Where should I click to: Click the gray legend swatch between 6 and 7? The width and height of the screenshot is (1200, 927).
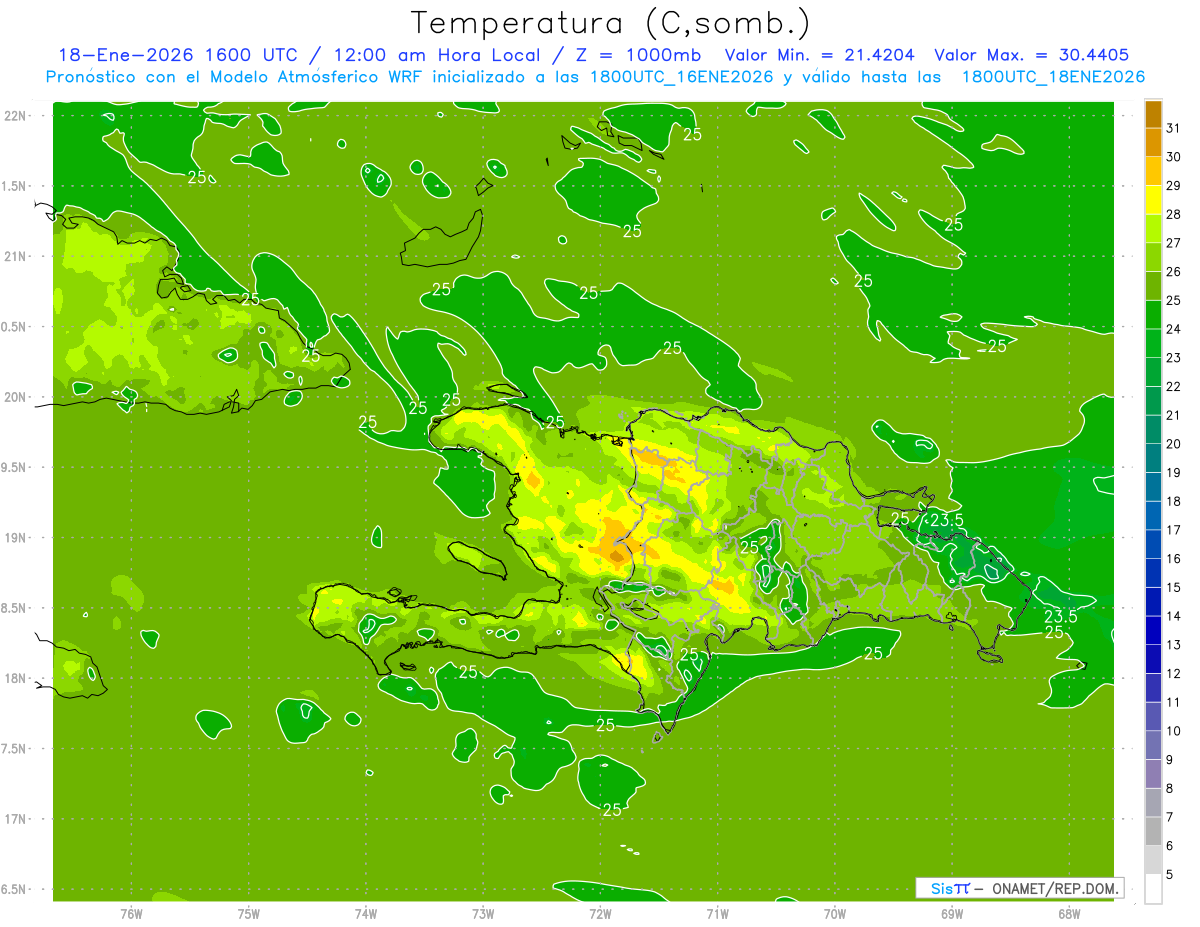pos(1153,831)
